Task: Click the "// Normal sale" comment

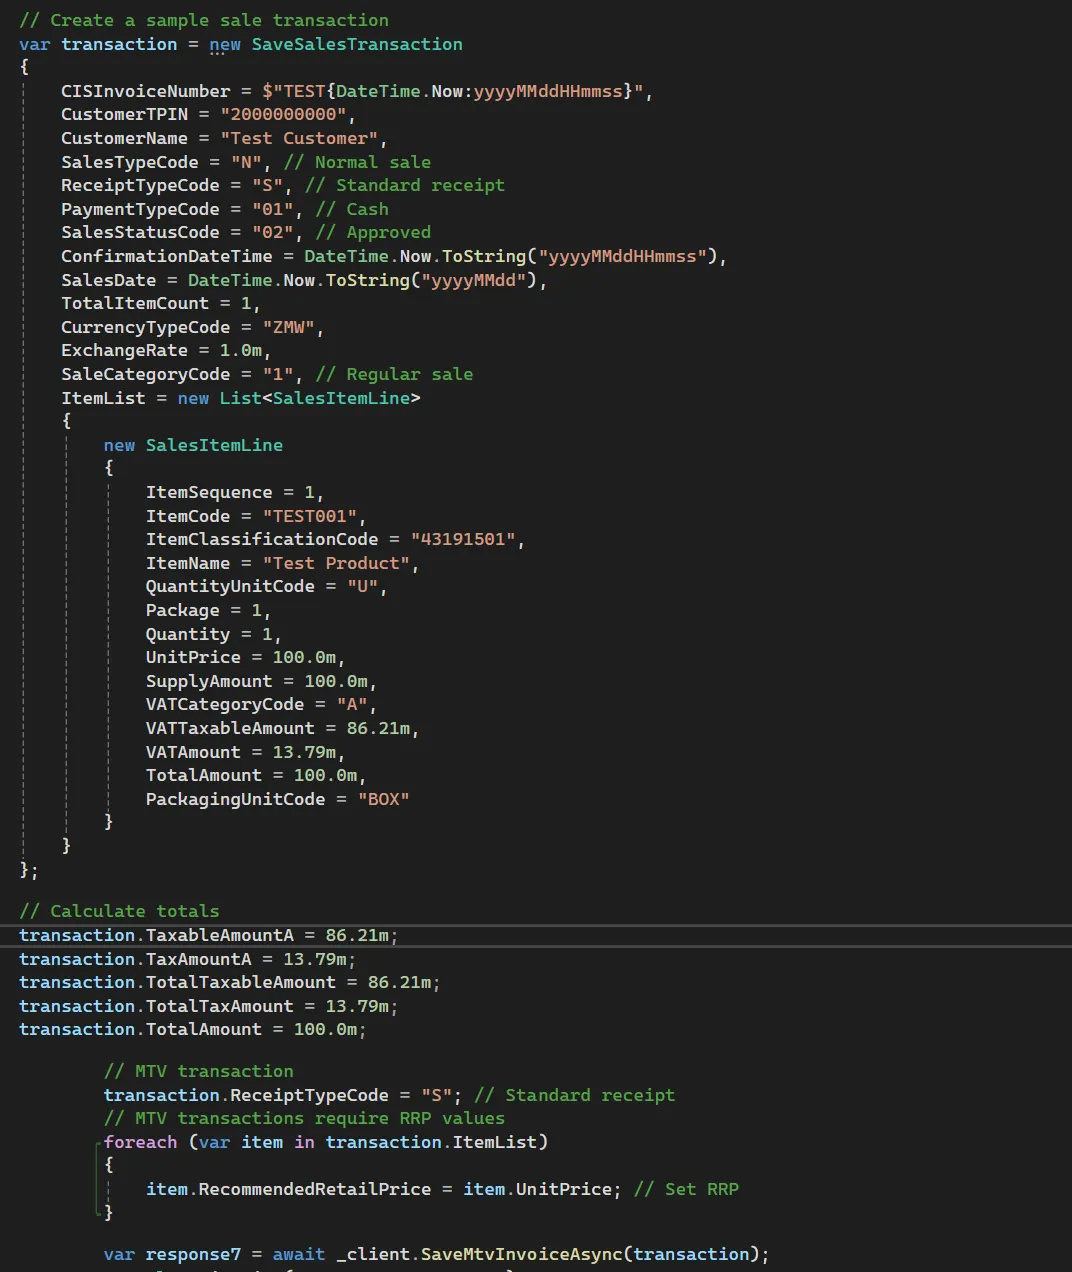Action: click(357, 162)
